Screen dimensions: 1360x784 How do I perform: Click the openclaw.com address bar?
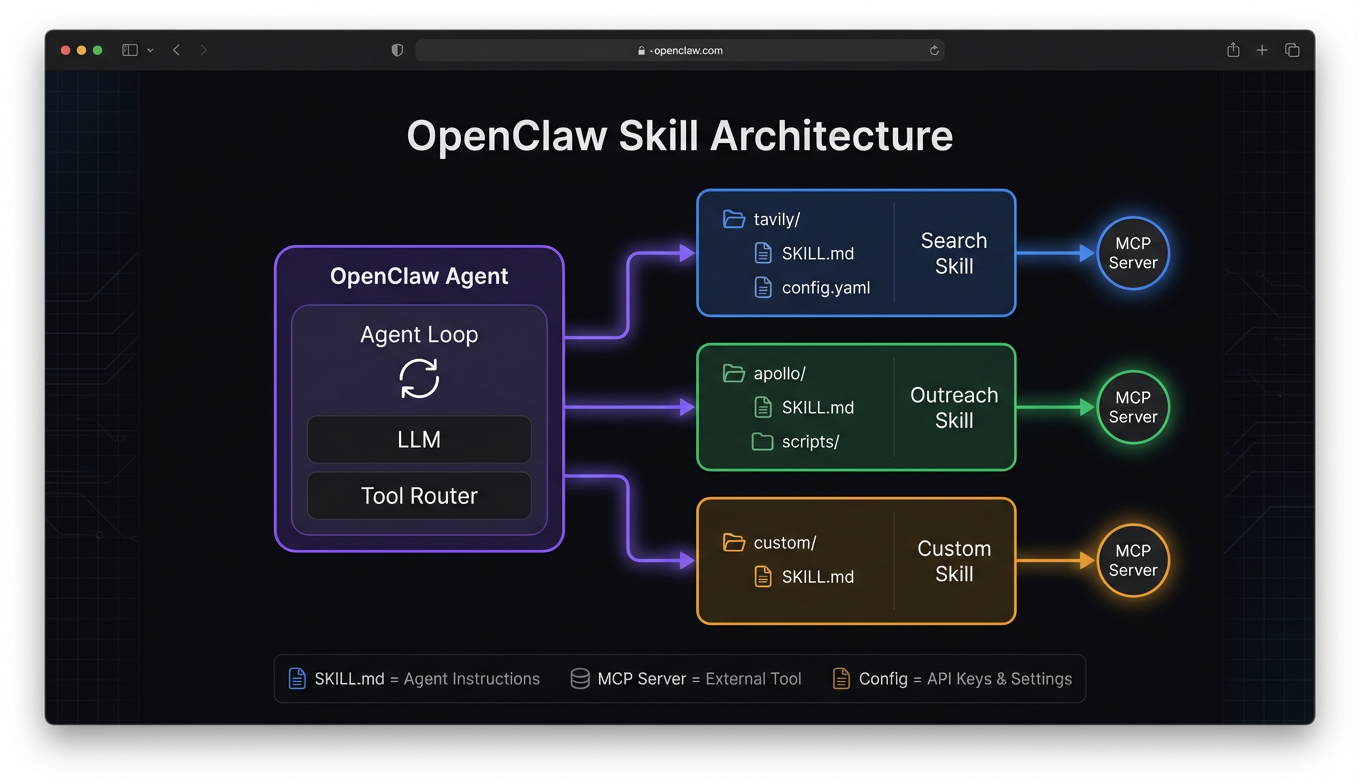point(680,50)
